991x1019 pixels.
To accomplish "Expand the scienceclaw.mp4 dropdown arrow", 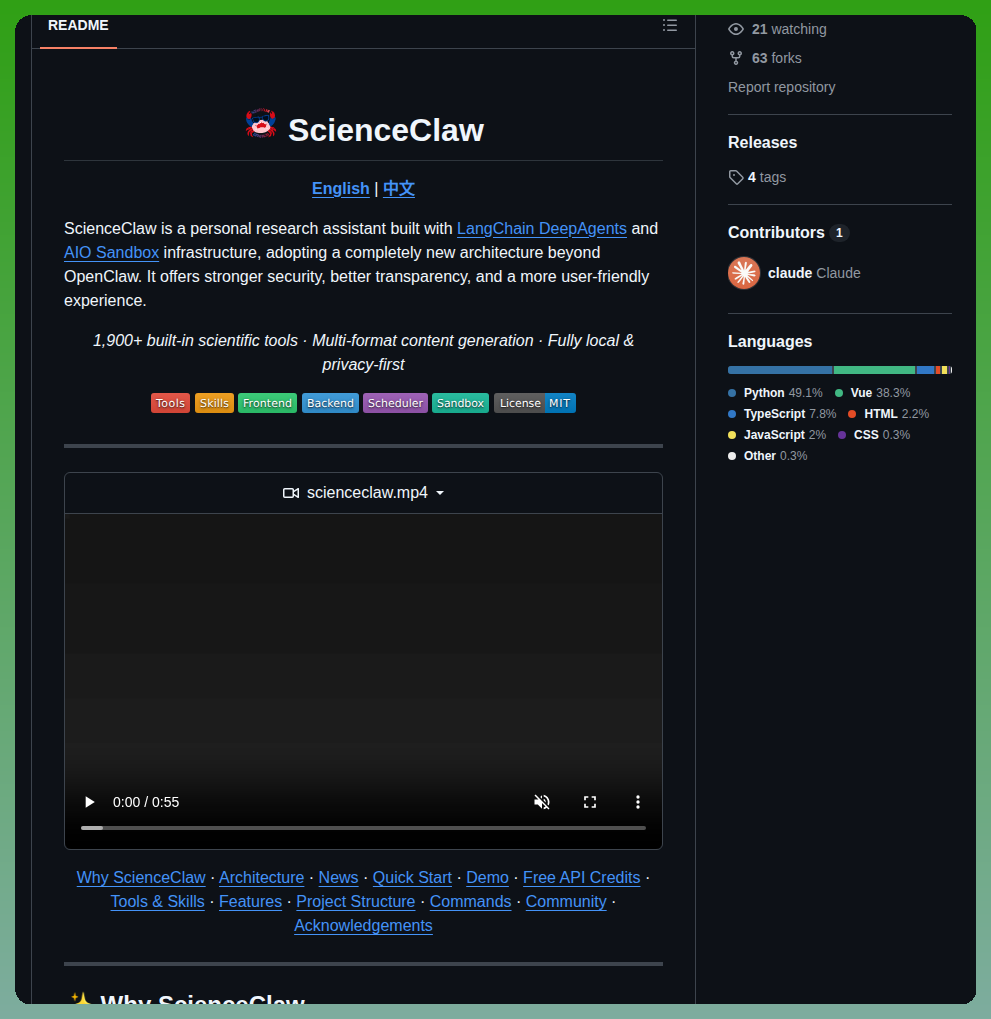I will [x=440, y=493].
